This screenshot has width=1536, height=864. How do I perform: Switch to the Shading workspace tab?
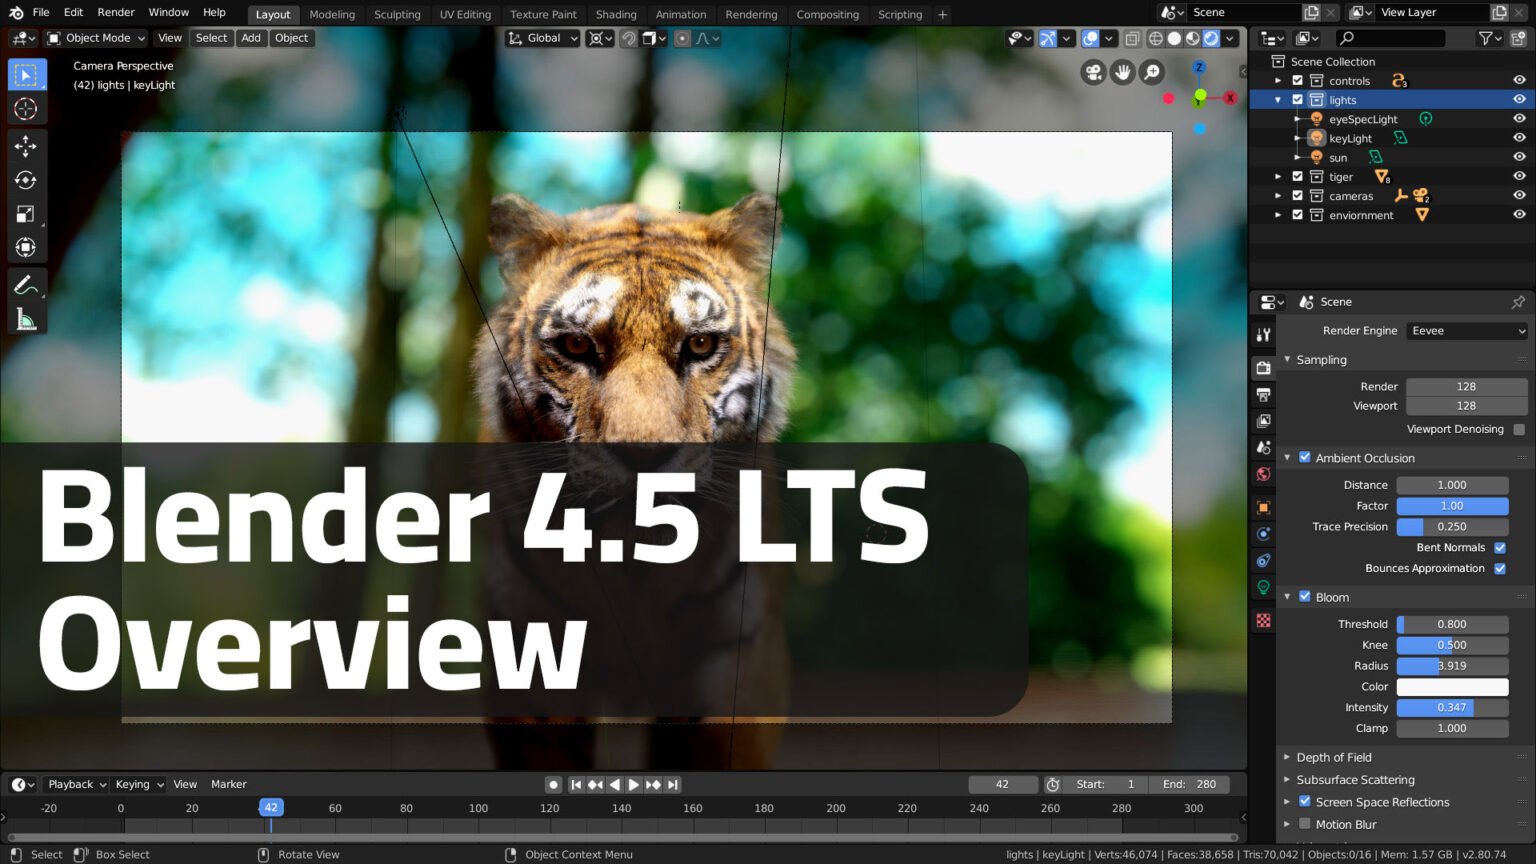coord(616,14)
